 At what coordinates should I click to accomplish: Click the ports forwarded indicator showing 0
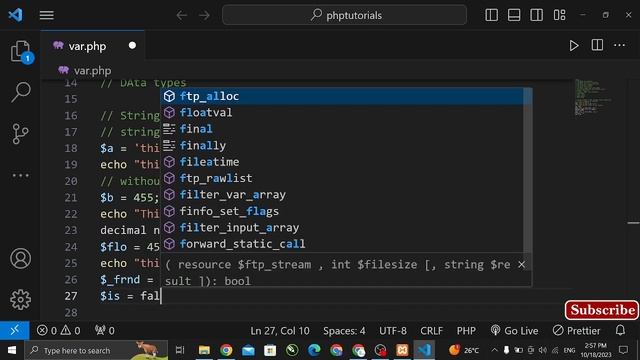click(x=104, y=330)
